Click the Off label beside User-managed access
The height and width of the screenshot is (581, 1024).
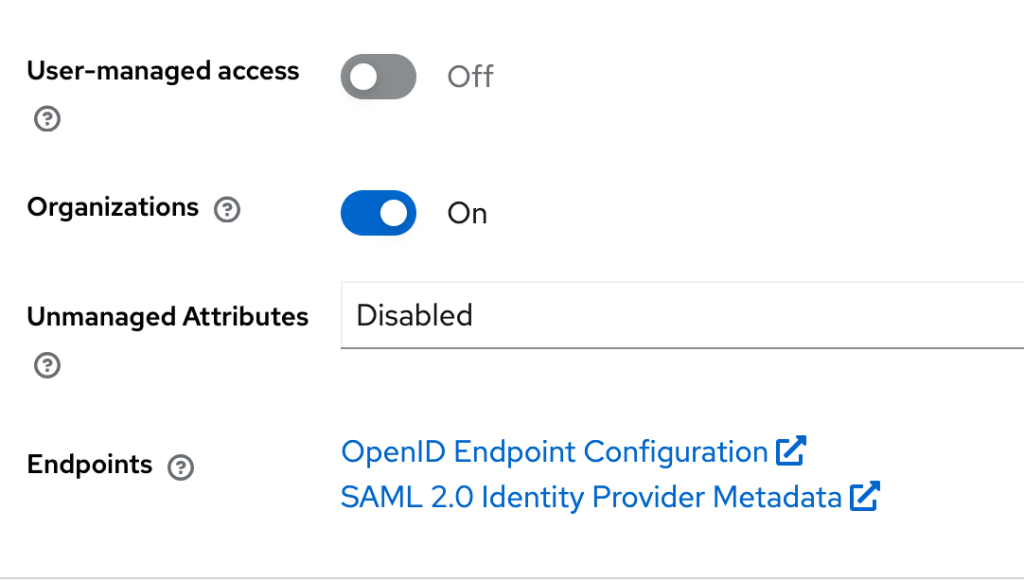coord(470,77)
